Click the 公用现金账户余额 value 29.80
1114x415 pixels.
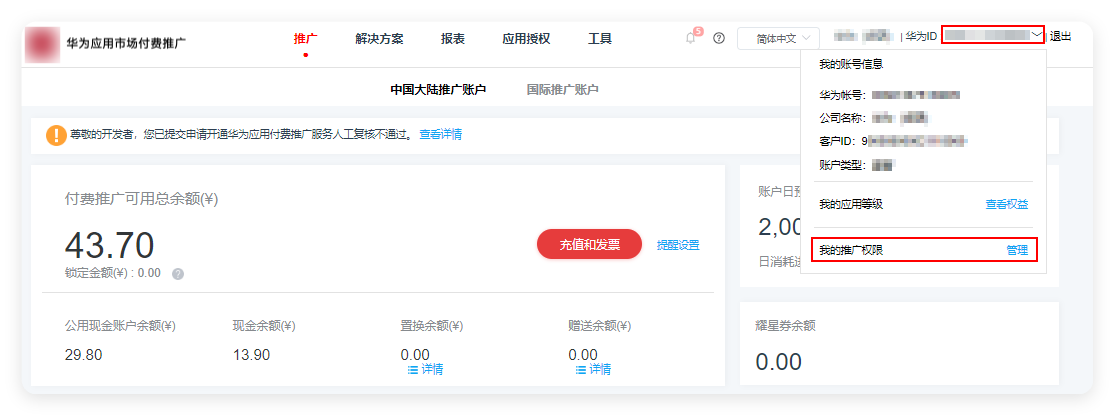[83, 355]
